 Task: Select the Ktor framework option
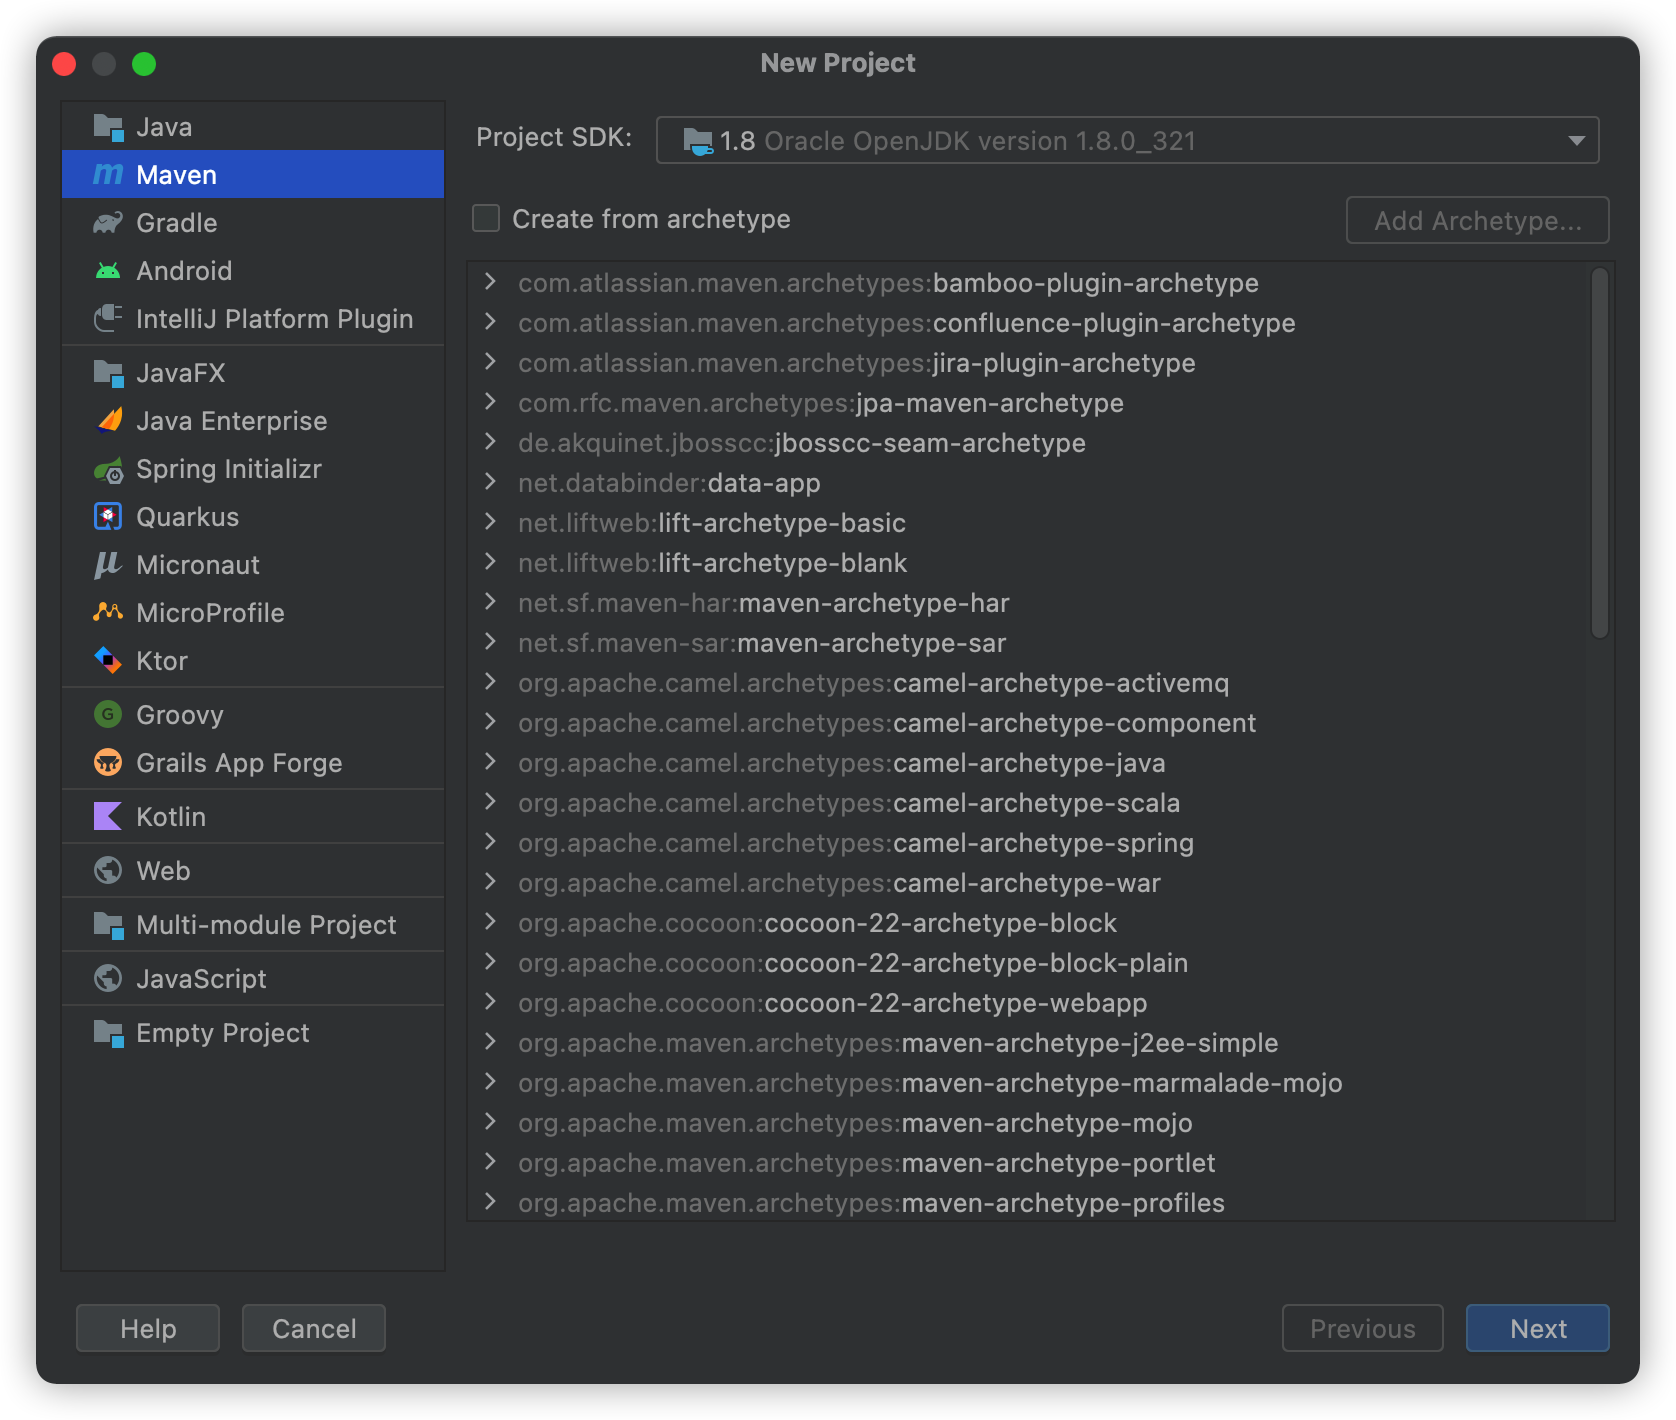tap(161, 660)
